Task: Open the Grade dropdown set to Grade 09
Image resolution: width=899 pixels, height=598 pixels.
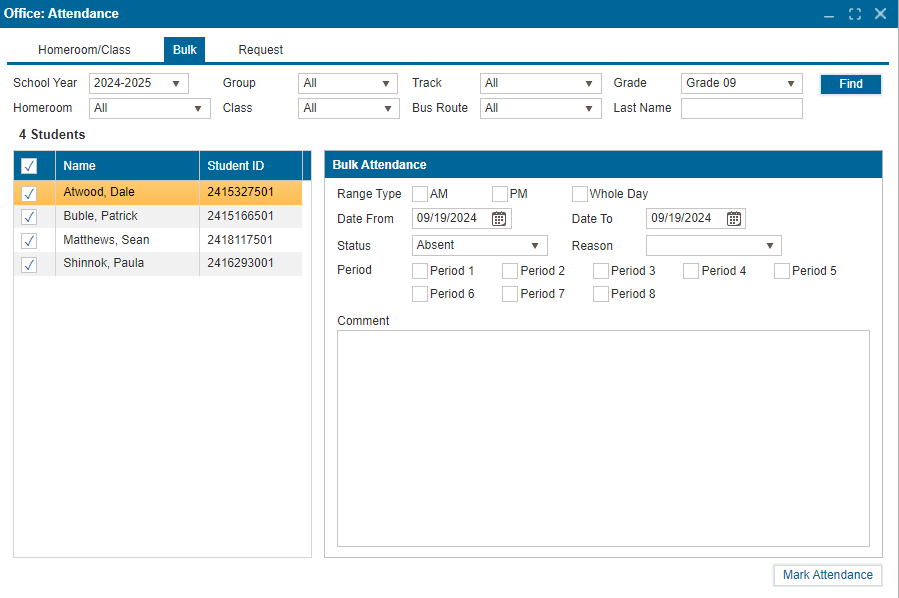Action: point(741,84)
